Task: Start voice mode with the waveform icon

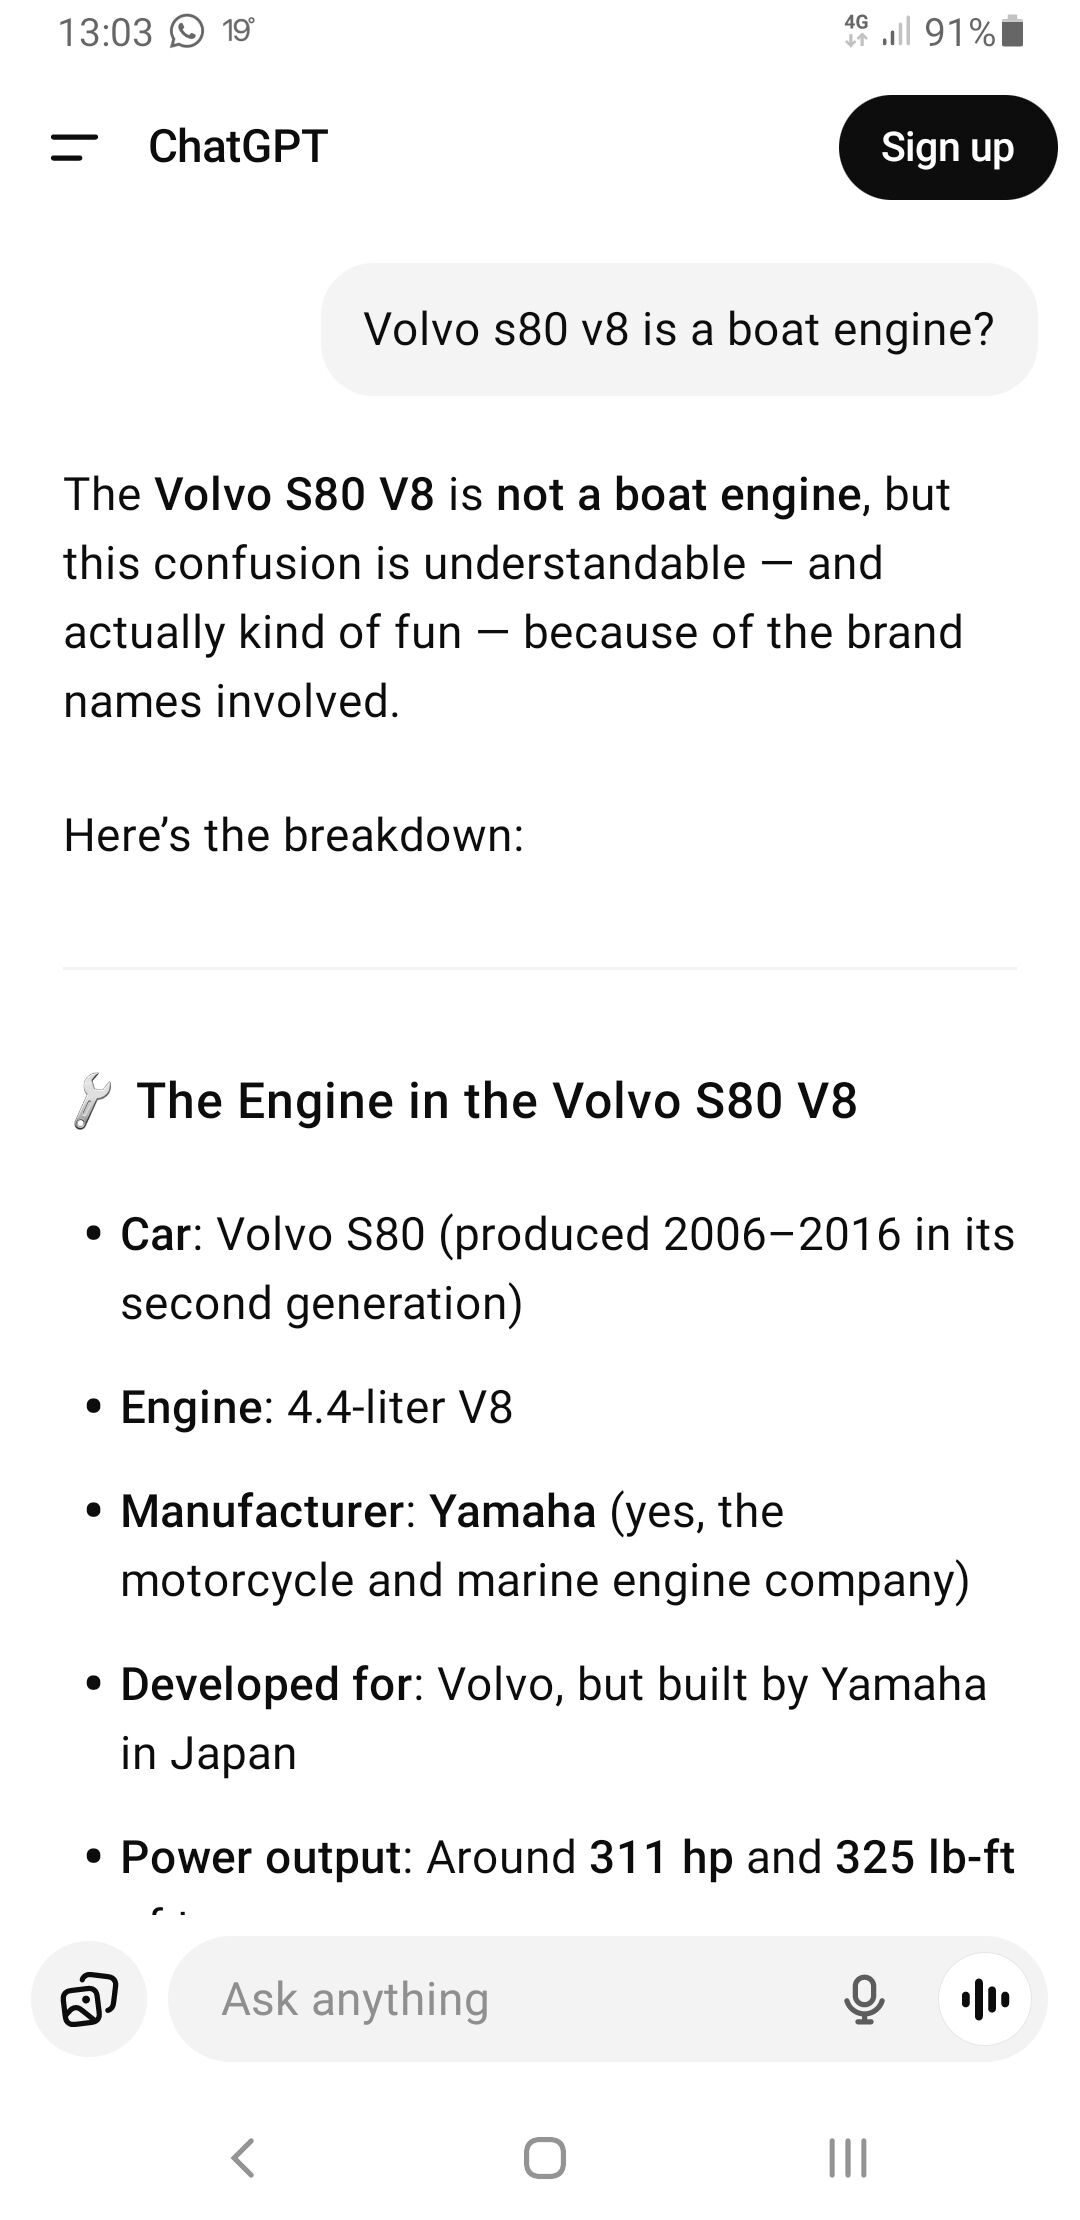Action: tap(985, 1999)
